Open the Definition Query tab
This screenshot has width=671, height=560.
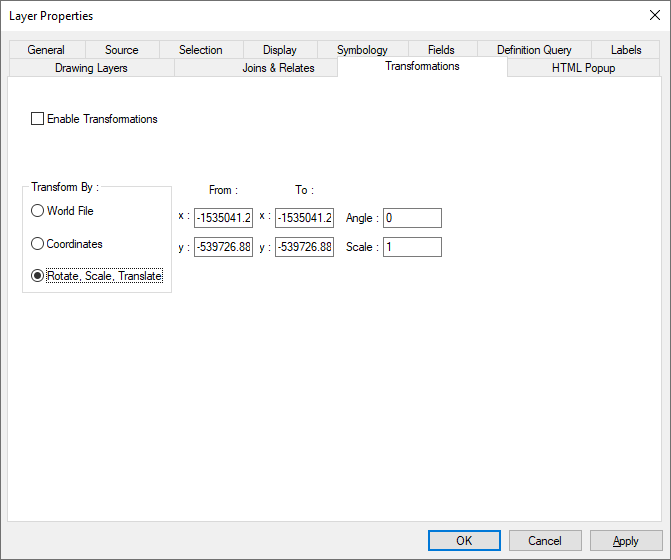pyautogui.click(x=534, y=50)
